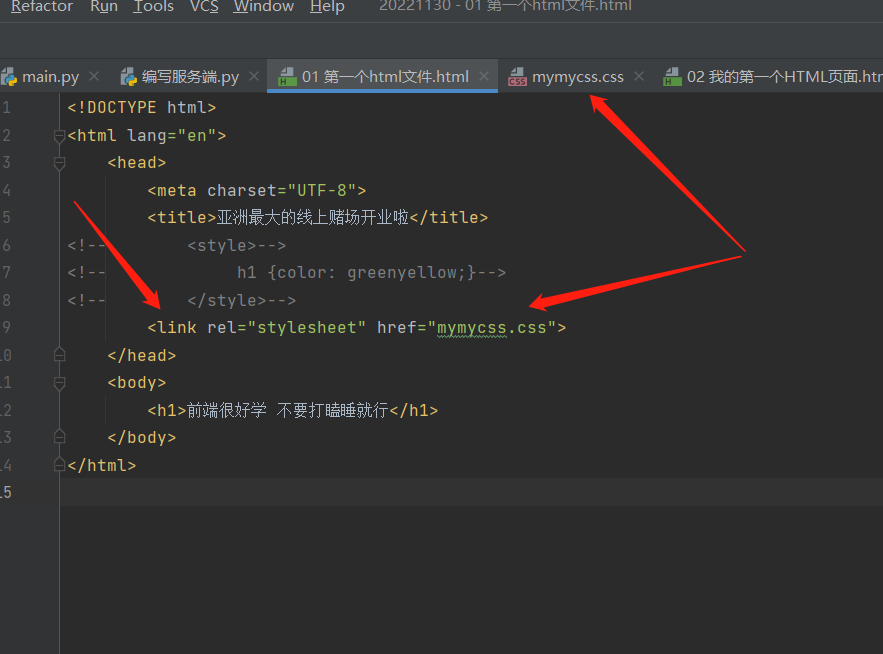Click the closing body fold marker
The width and height of the screenshot is (883, 654).
pyautogui.click(x=59, y=437)
